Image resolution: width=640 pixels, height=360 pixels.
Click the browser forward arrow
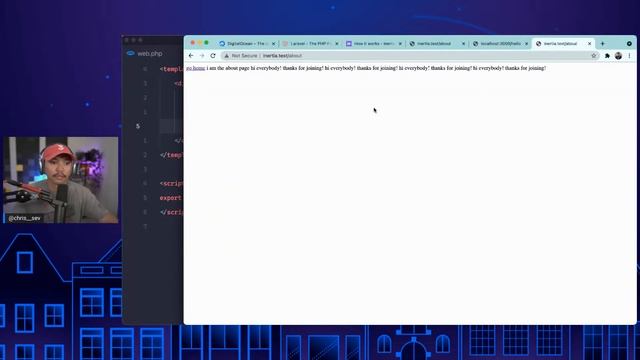click(202, 56)
